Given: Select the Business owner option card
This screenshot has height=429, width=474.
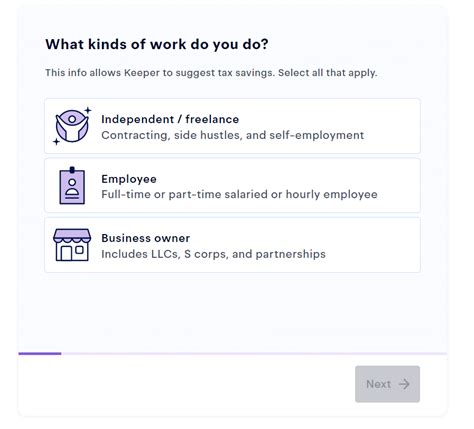Looking at the screenshot, I should pyautogui.click(x=232, y=245).
